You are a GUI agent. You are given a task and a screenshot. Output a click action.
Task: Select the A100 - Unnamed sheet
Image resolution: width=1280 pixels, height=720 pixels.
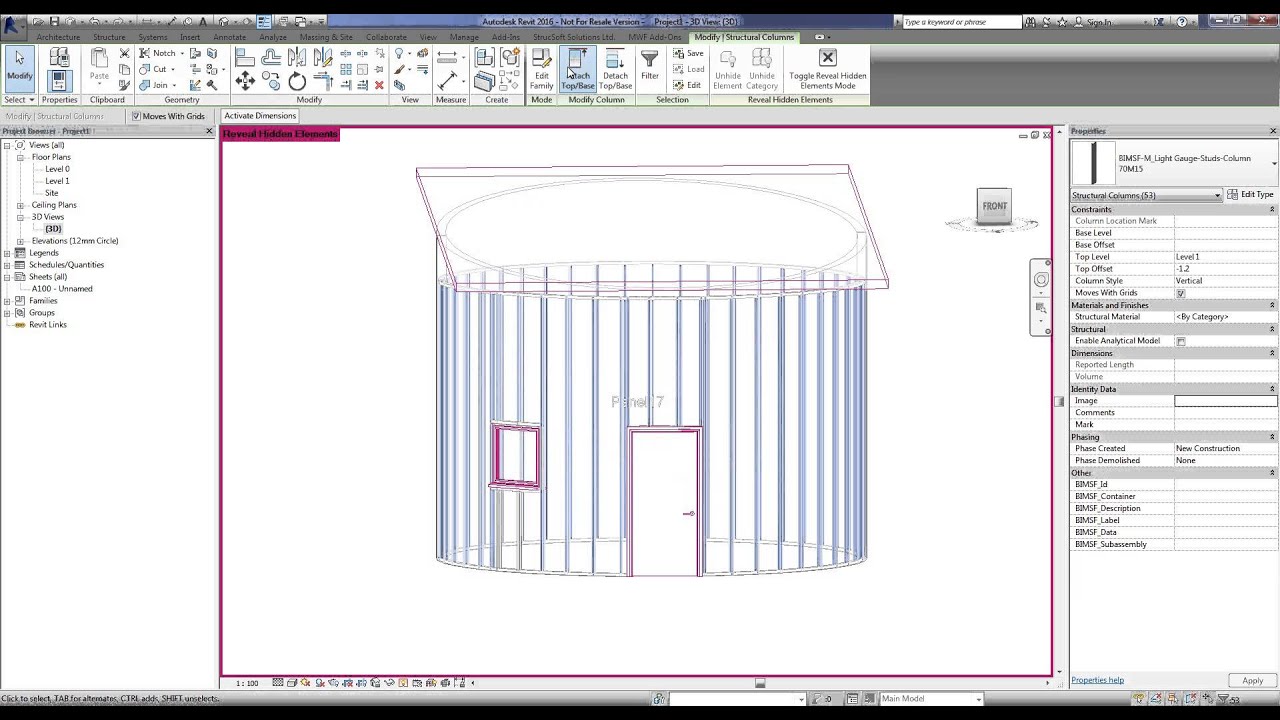pos(62,289)
